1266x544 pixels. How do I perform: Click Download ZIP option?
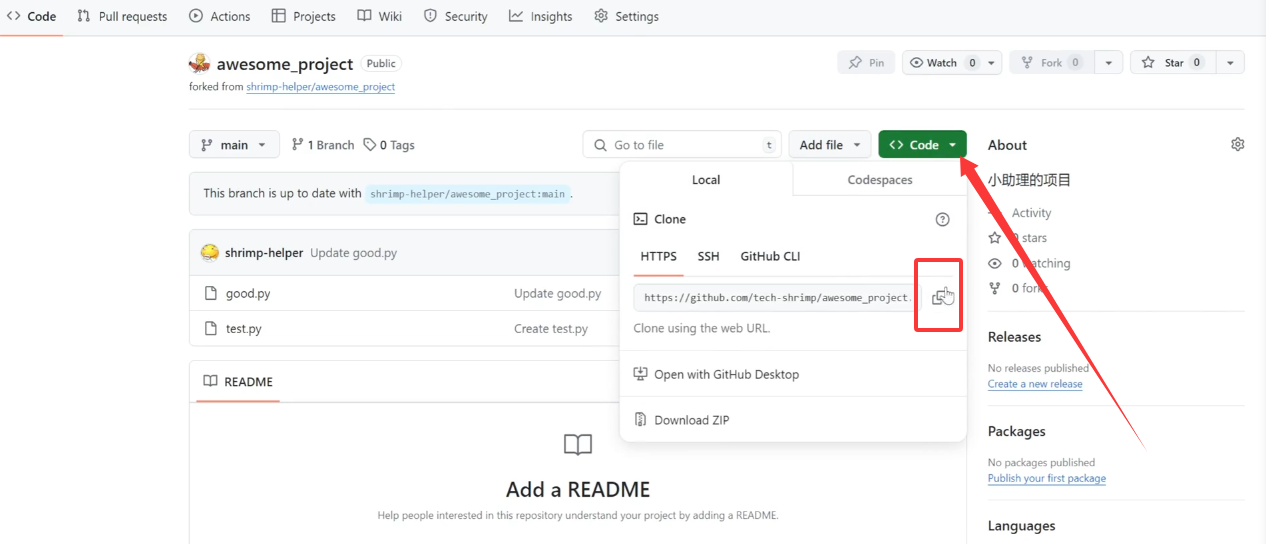(691, 420)
